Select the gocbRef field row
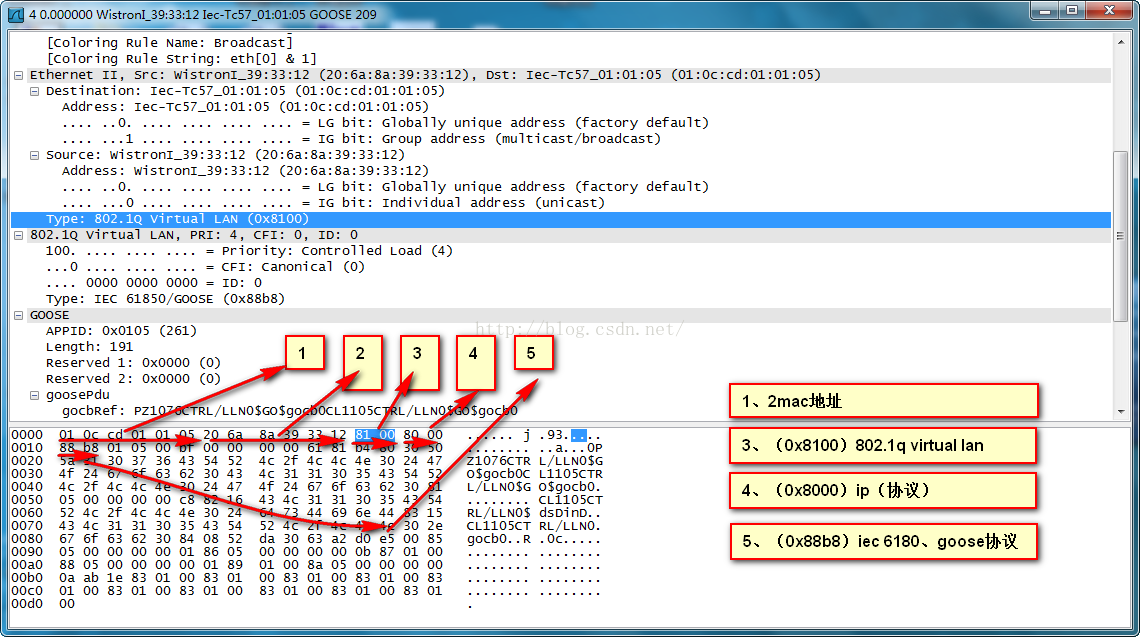 289,411
